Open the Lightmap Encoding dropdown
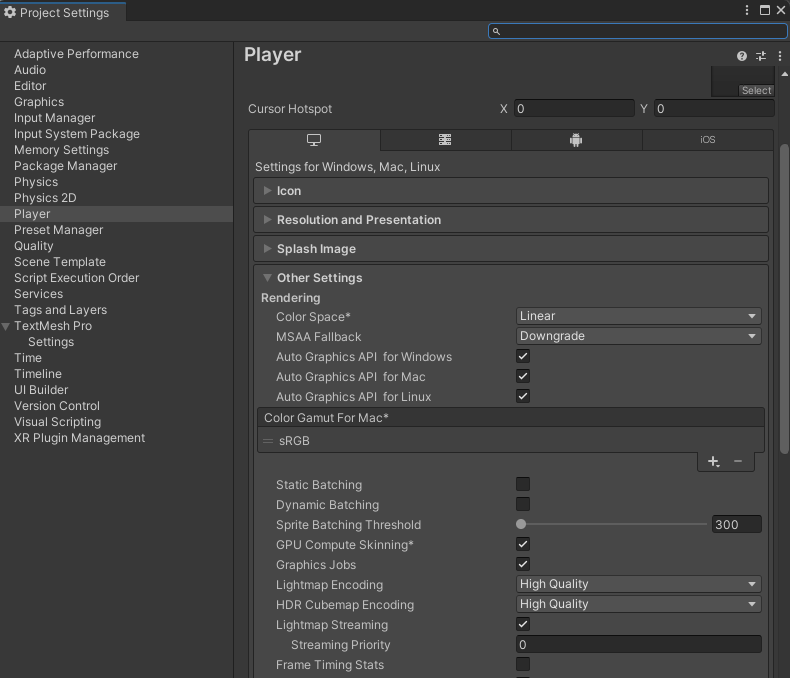This screenshot has width=790, height=678. coord(638,584)
